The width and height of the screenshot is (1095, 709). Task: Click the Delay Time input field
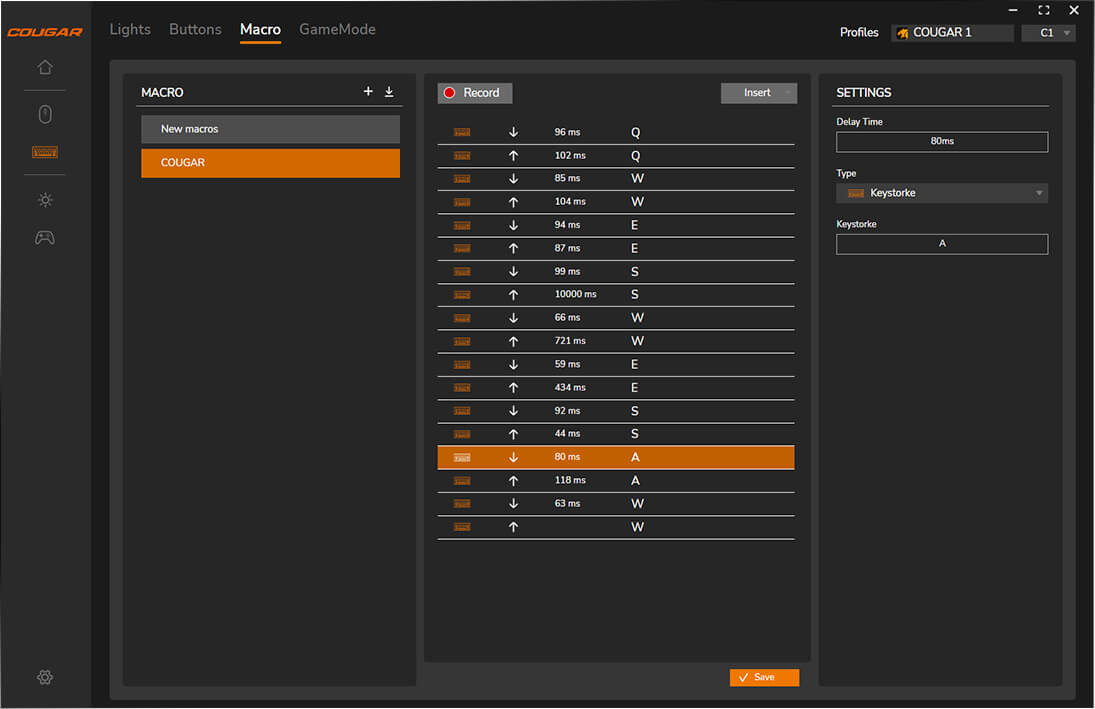coord(942,142)
